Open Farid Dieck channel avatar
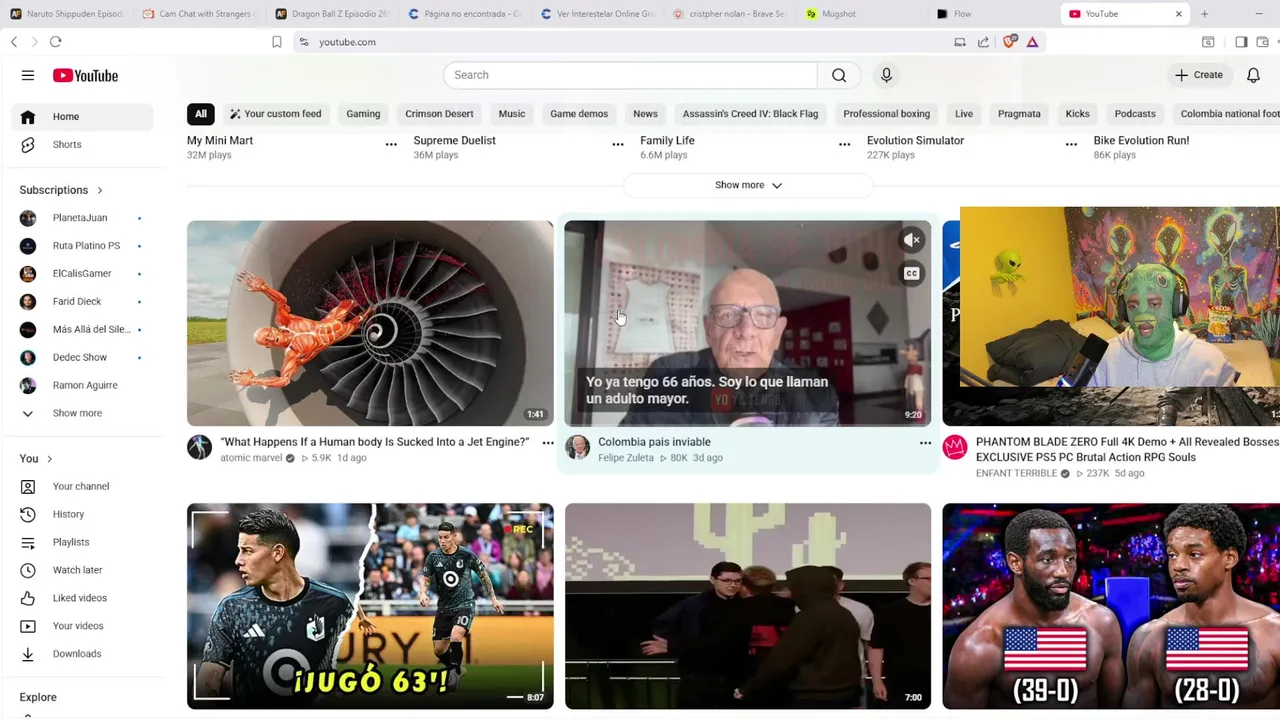Image resolution: width=1280 pixels, height=720 pixels. [28, 302]
